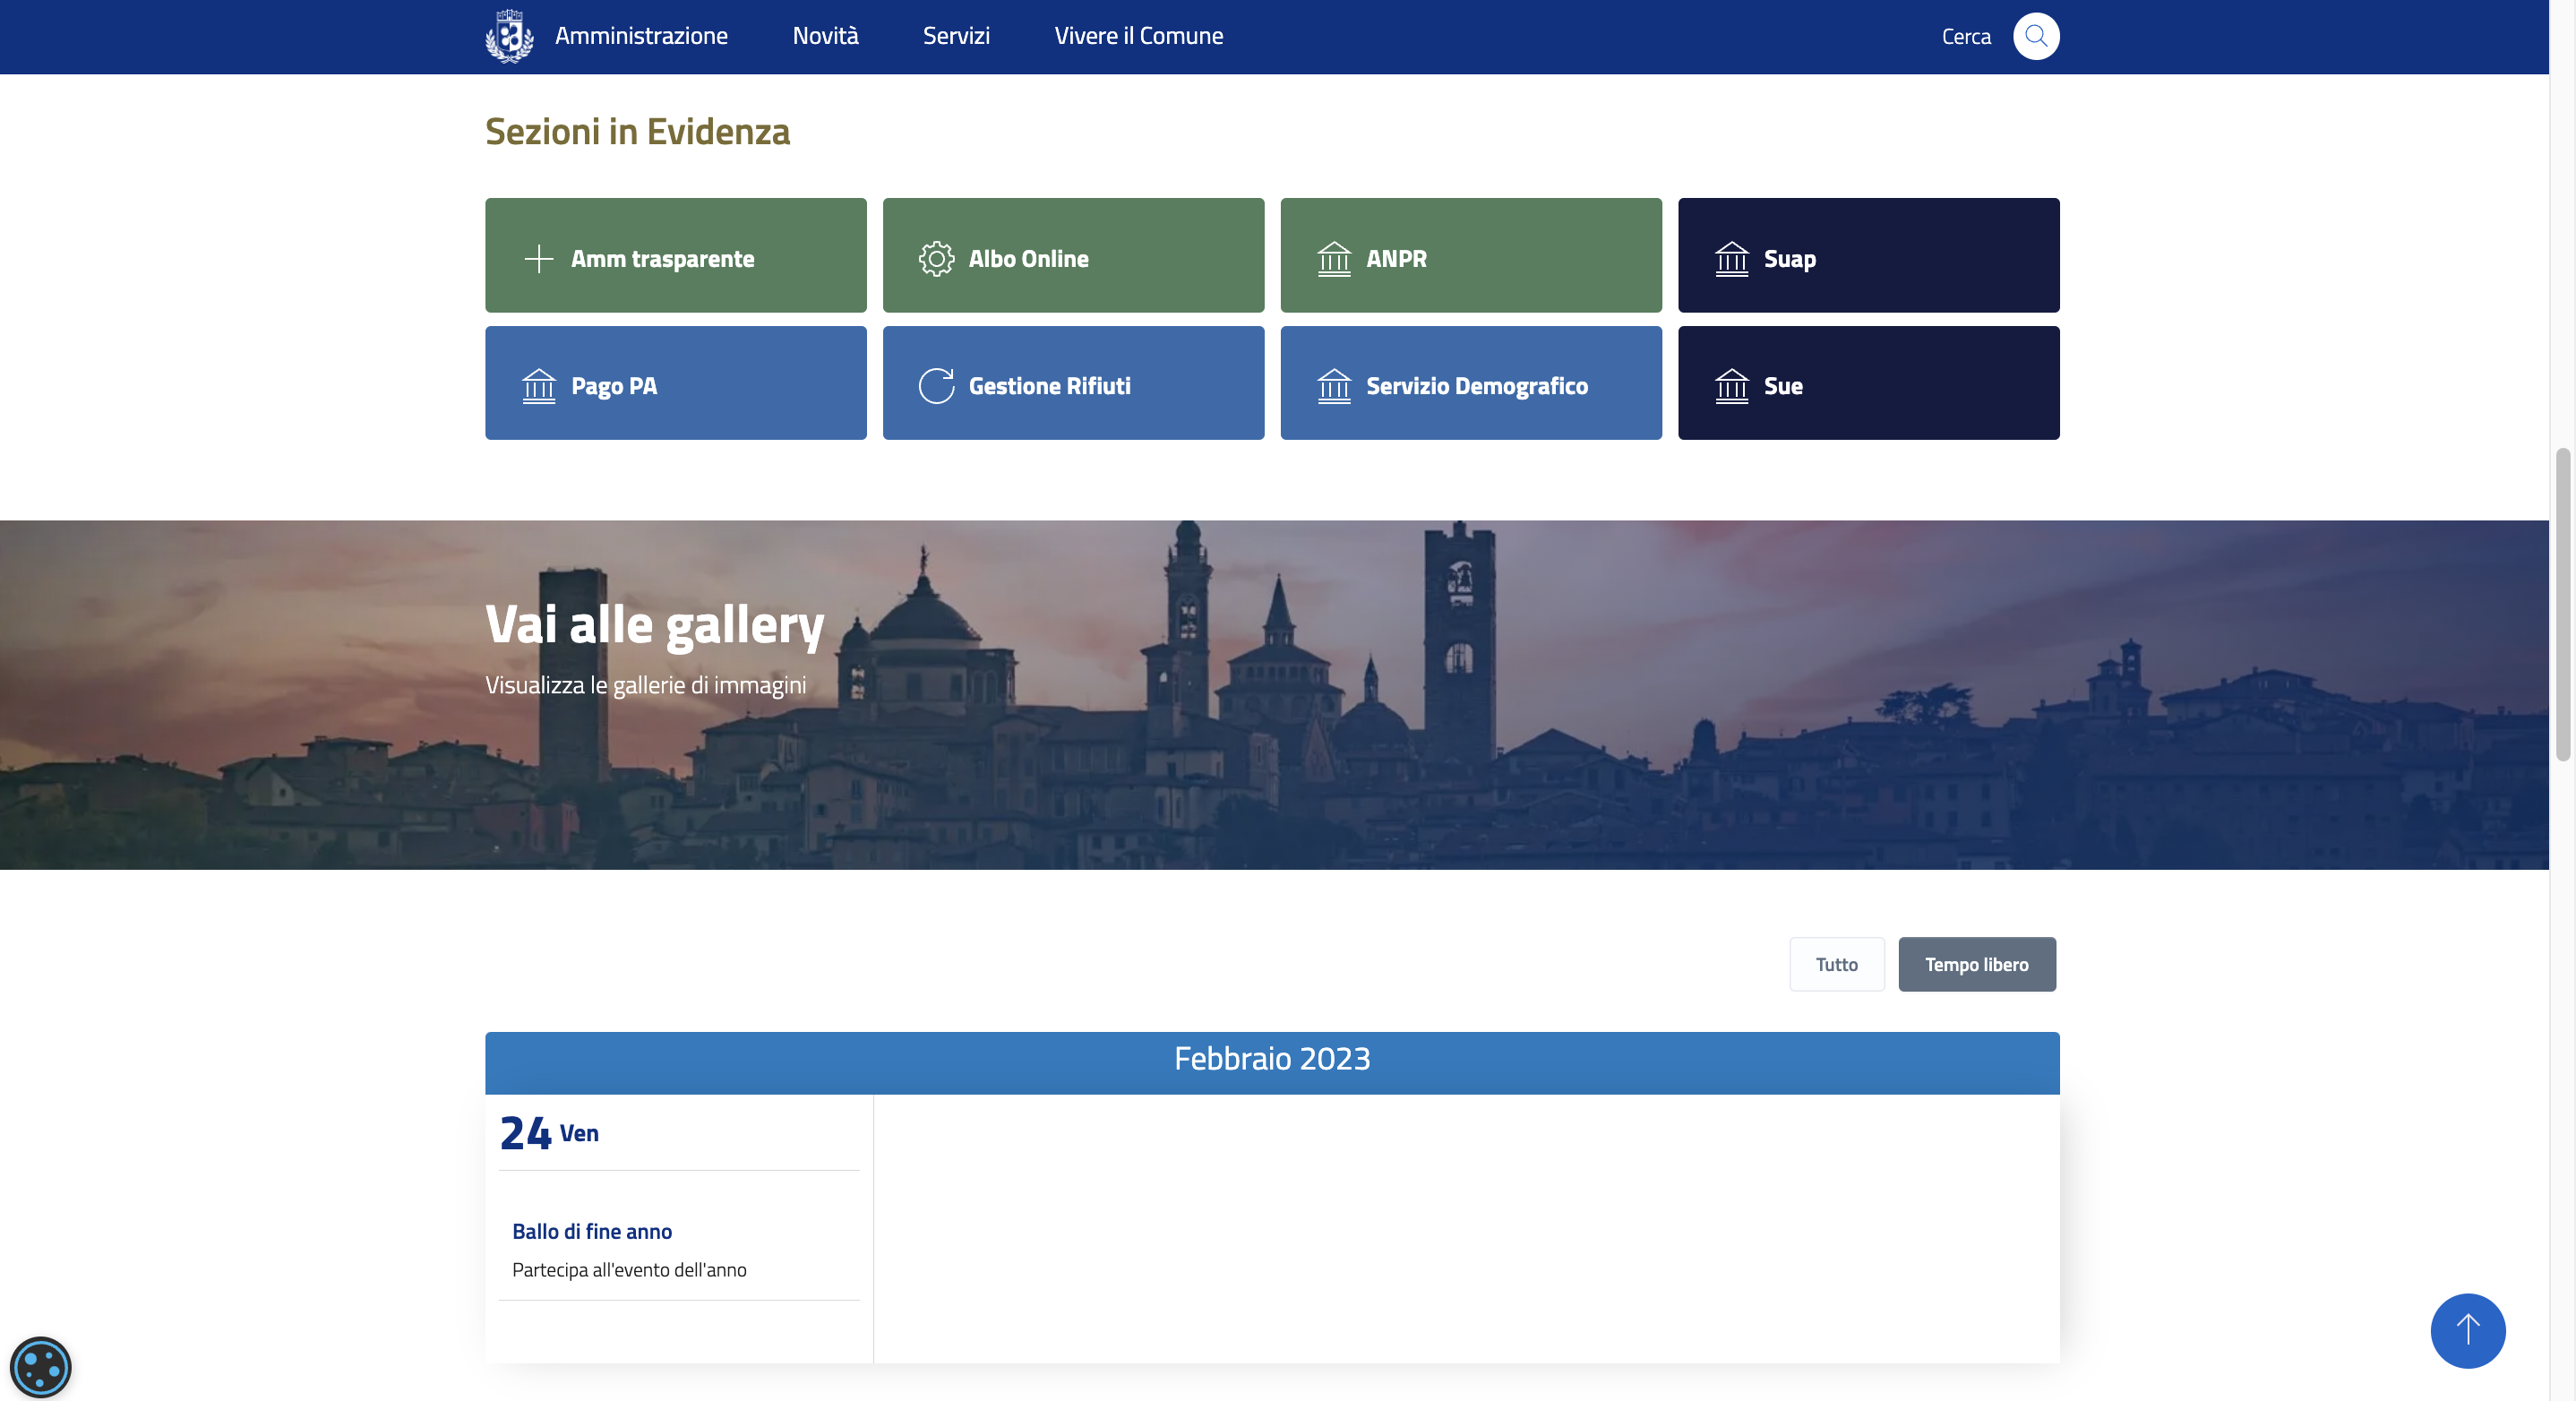Open the Amministrazione menu
2576x1401 pixels.
641,36
